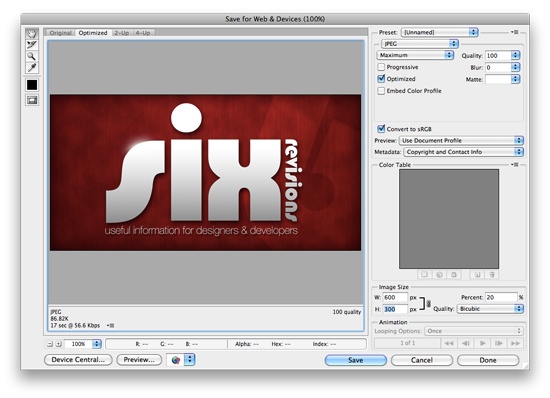This screenshot has width=550, height=398.
Task: Step to next animation frame
Action: (x=499, y=343)
